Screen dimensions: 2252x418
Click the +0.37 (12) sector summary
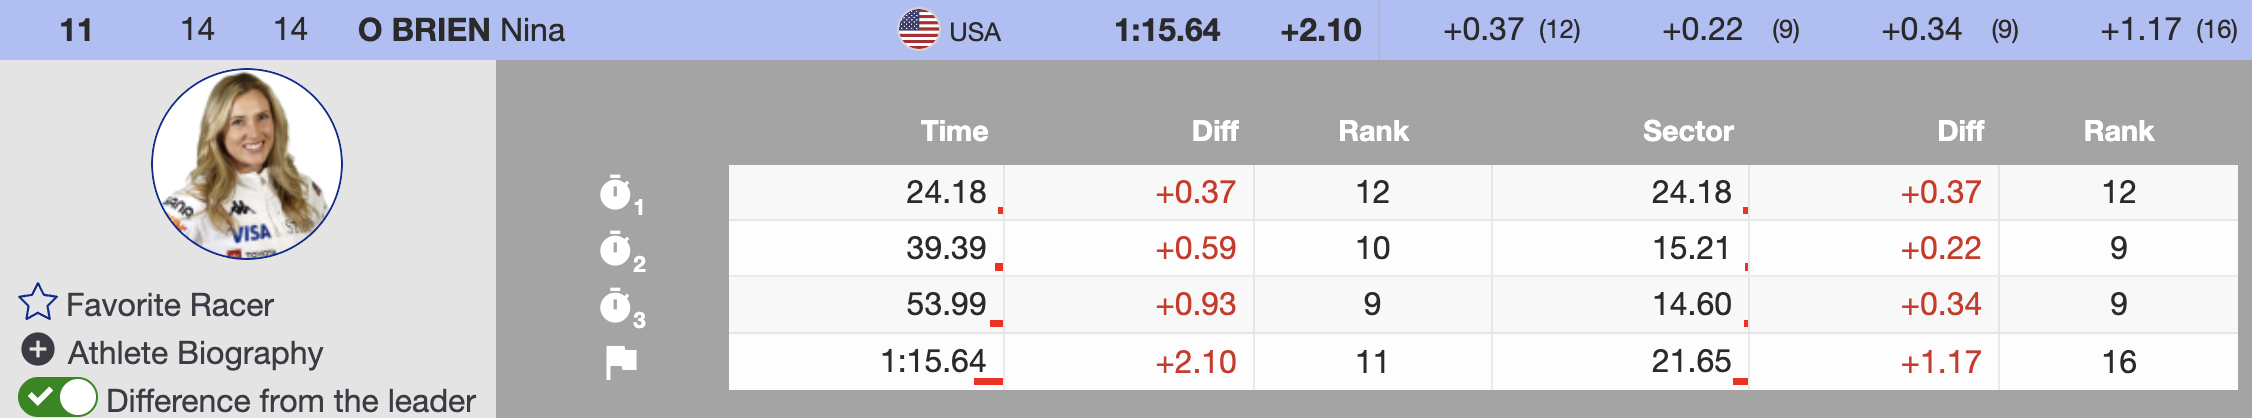(1511, 30)
